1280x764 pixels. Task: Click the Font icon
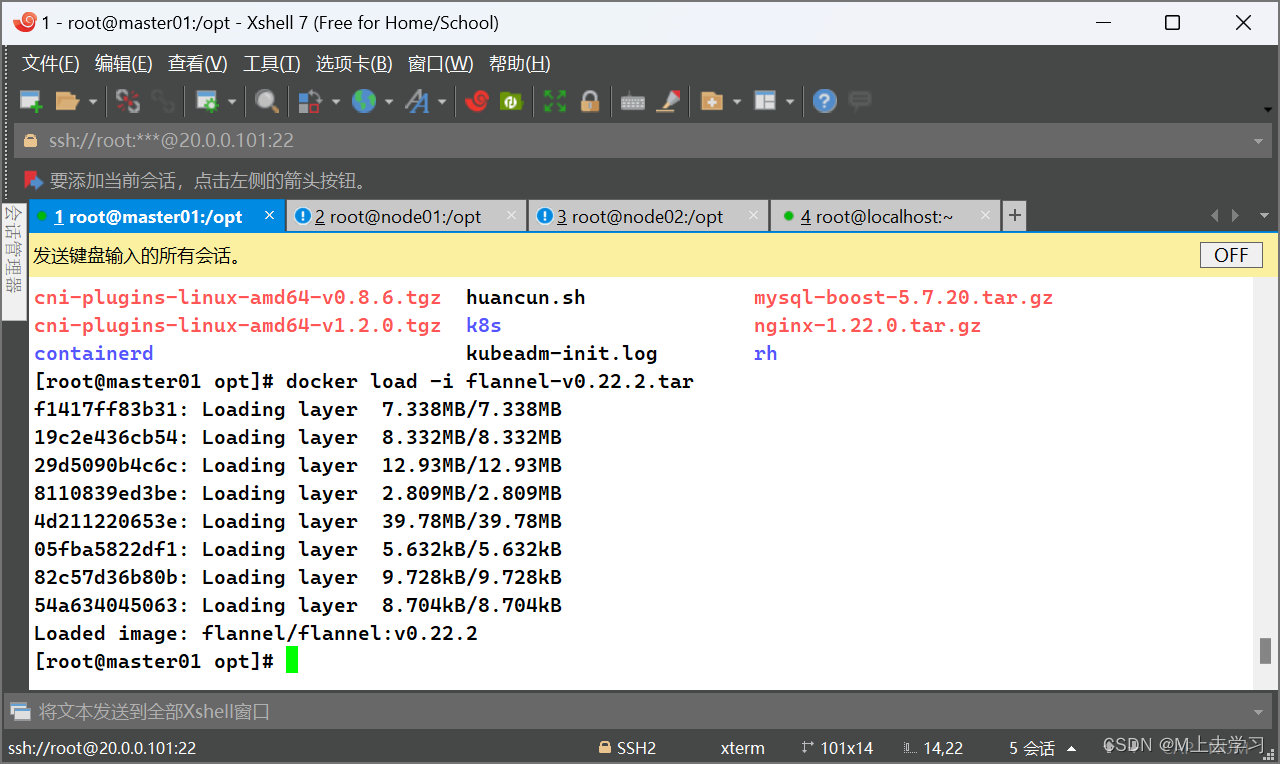tap(416, 101)
